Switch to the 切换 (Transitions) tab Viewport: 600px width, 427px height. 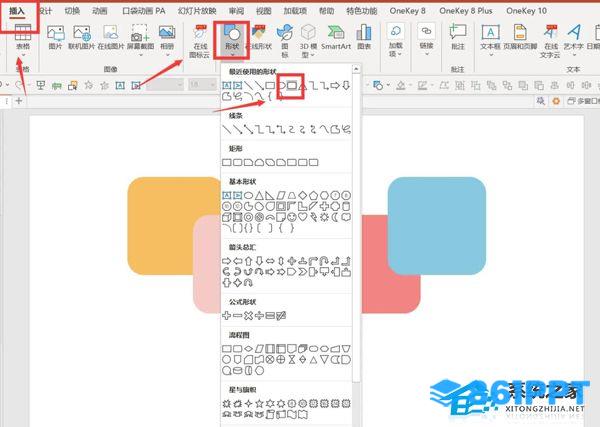pos(72,11)
